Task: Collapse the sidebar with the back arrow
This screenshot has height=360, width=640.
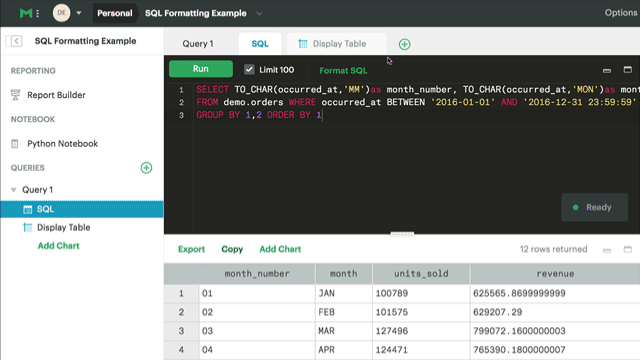Action: click(x=16, y=41)
